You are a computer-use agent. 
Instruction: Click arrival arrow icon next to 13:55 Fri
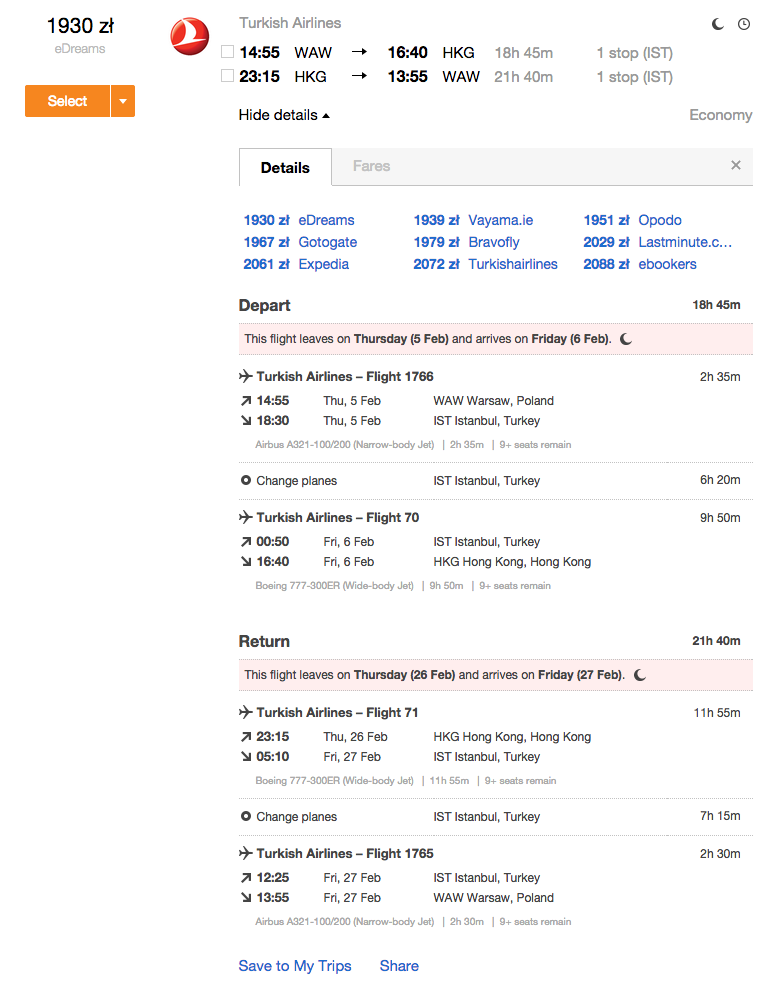click(x=246, y=897)
